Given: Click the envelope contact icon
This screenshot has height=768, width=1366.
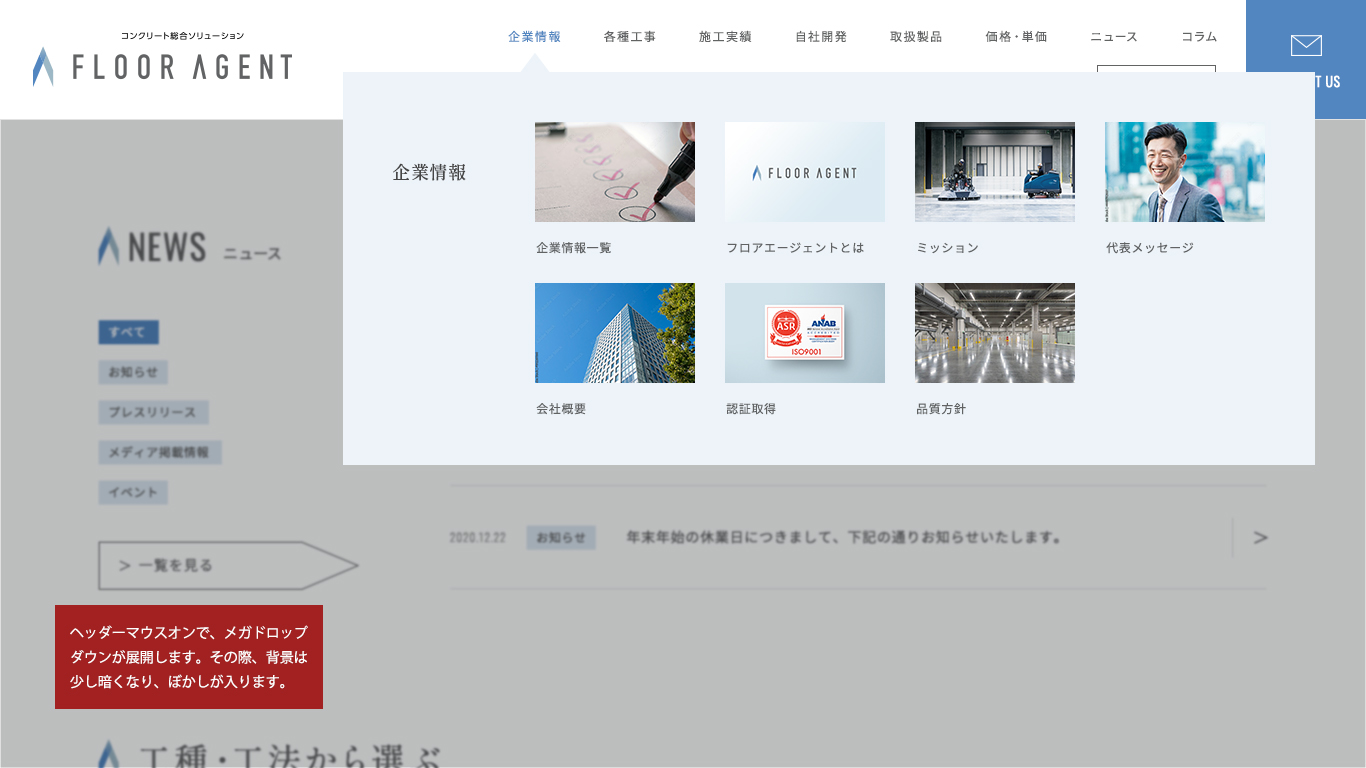Looking at the screenshot, I should pos(1306,46).
